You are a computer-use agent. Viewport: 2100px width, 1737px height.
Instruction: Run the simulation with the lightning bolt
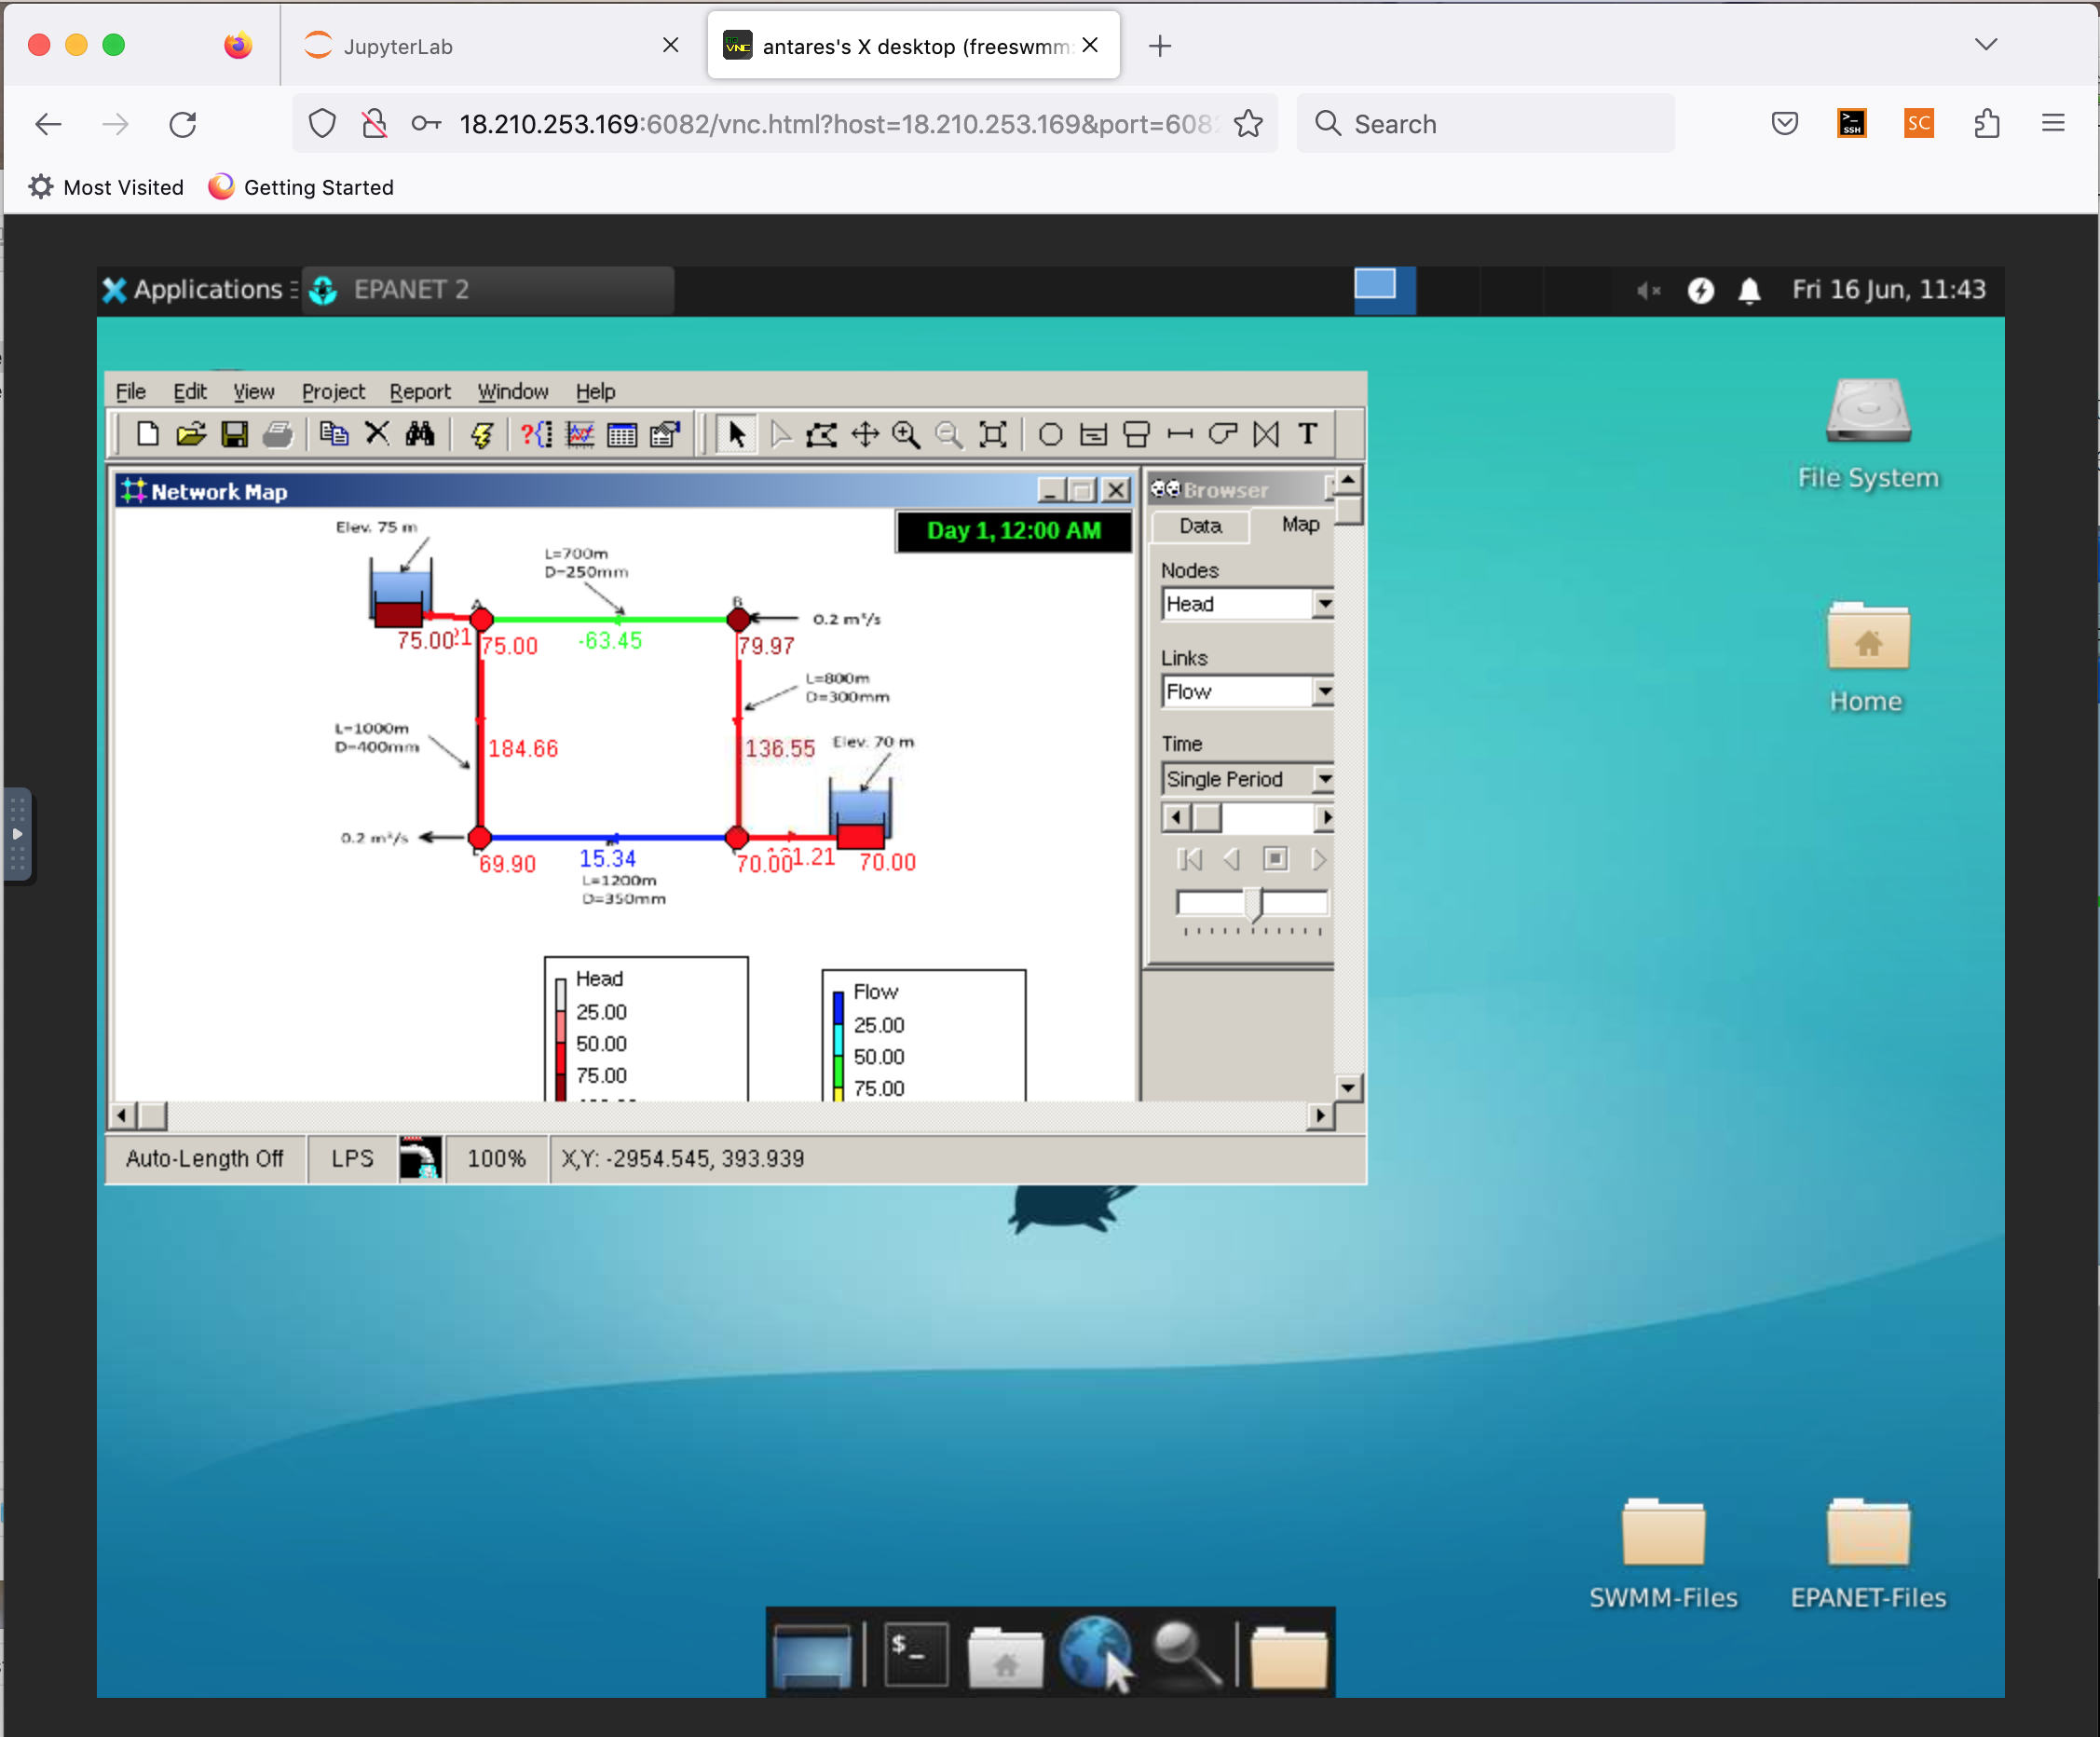[x=482, y=434]
